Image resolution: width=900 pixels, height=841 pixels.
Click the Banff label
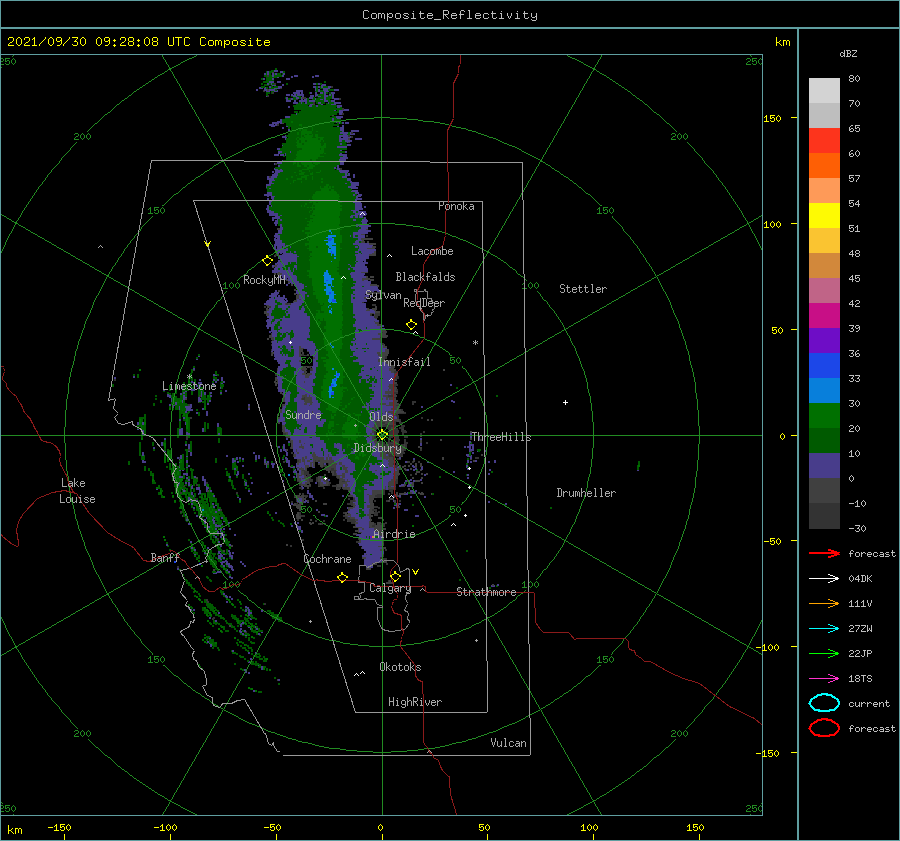point(165,557)
